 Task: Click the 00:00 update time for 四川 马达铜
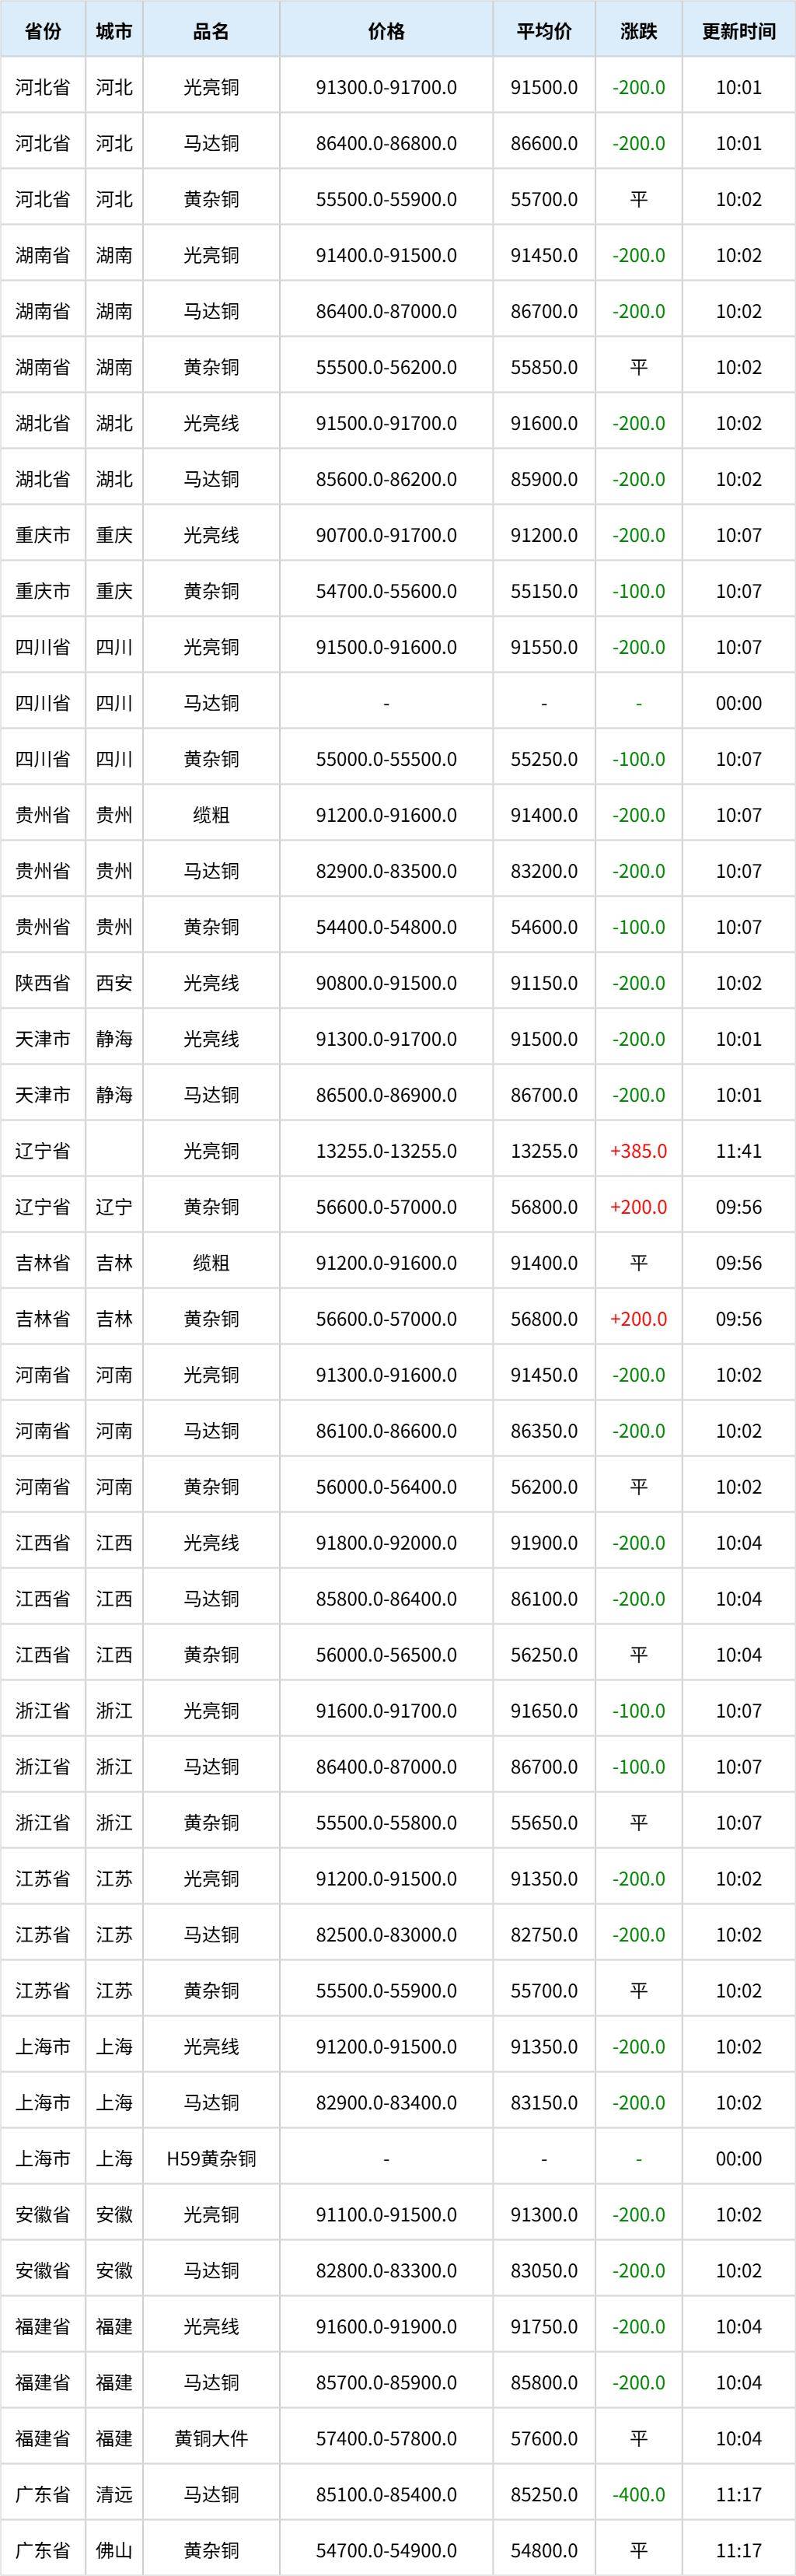739,703
